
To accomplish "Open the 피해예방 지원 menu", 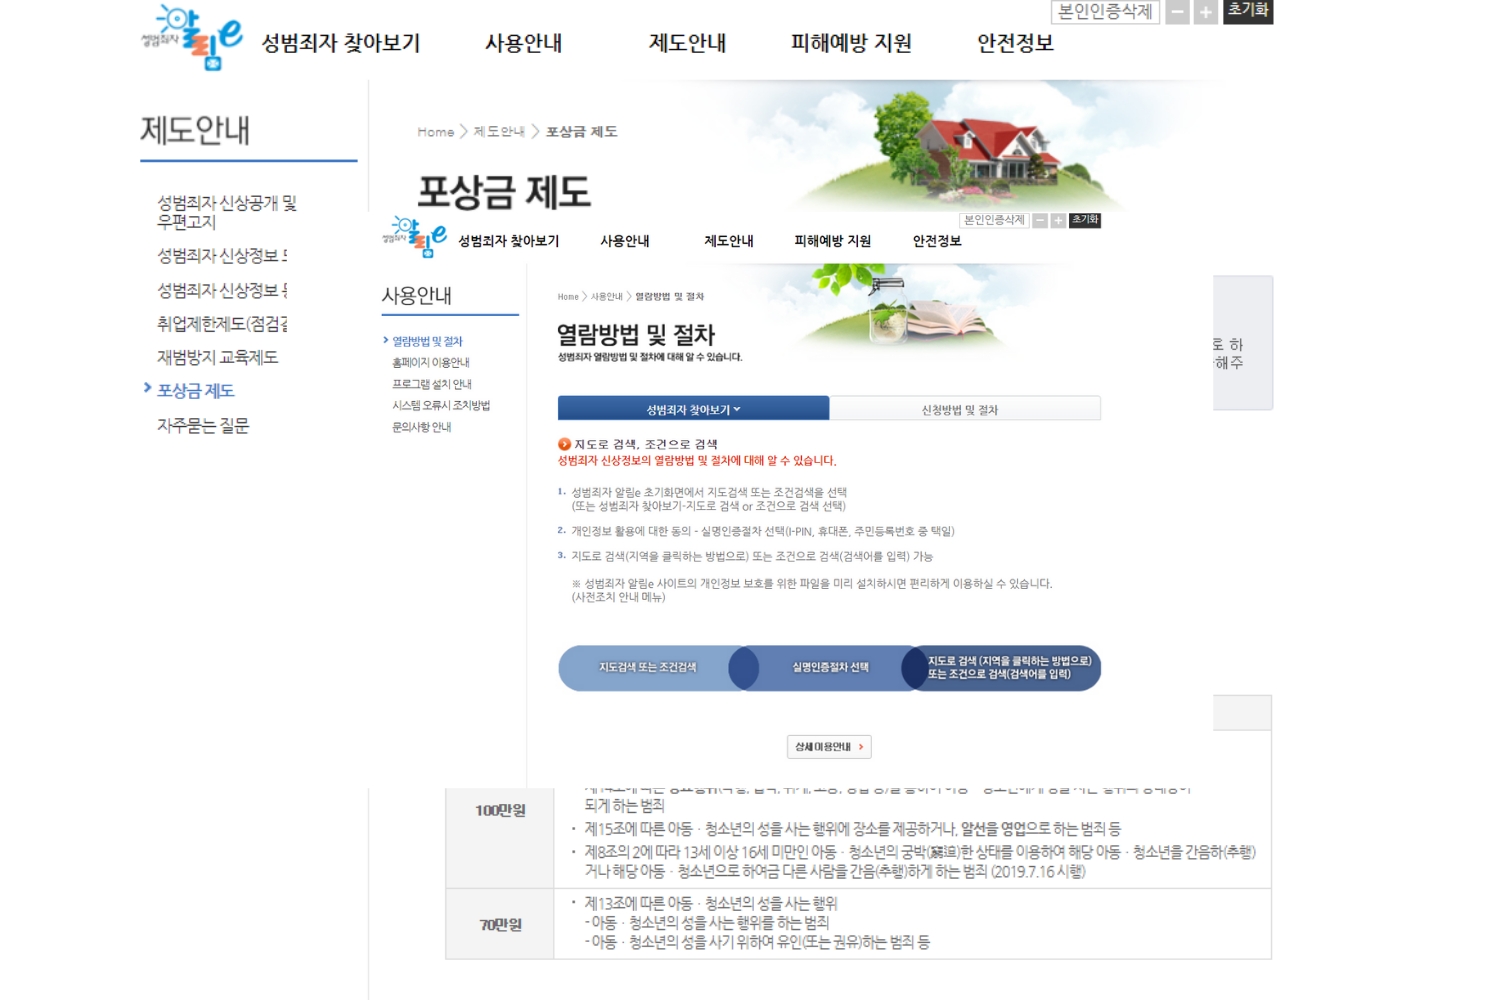I will click(849, 43).
